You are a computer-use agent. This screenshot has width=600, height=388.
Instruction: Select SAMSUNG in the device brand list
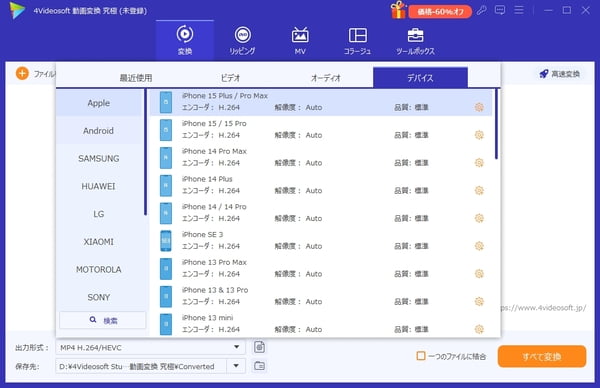(x=99, y=158)
